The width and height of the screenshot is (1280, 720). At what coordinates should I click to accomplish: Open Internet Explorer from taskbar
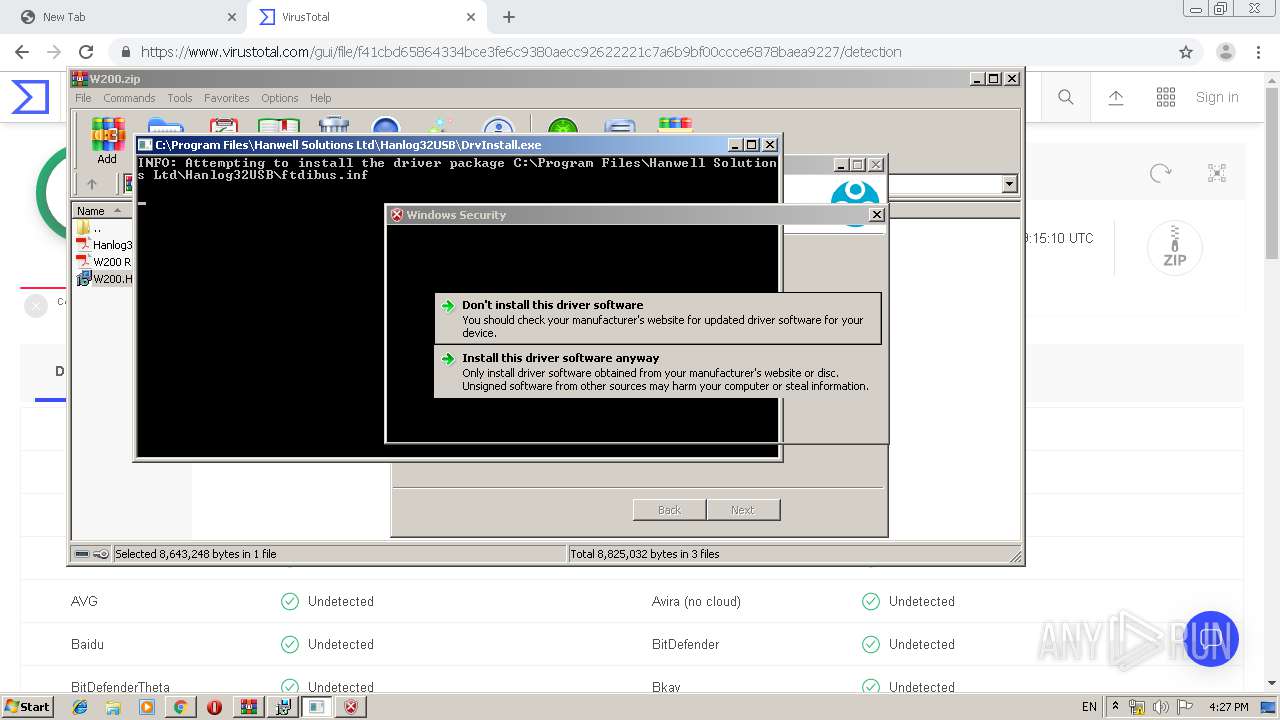click(x=81, y=707)
